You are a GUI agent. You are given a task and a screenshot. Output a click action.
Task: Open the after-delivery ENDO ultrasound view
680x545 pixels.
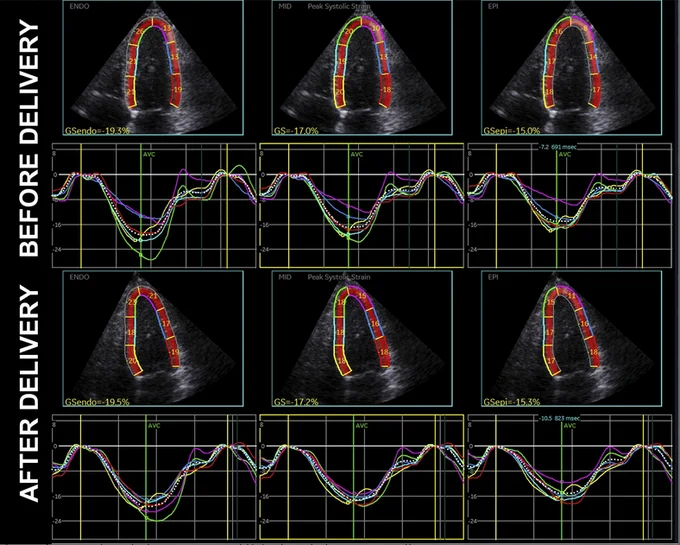click(x=153, y=339)
